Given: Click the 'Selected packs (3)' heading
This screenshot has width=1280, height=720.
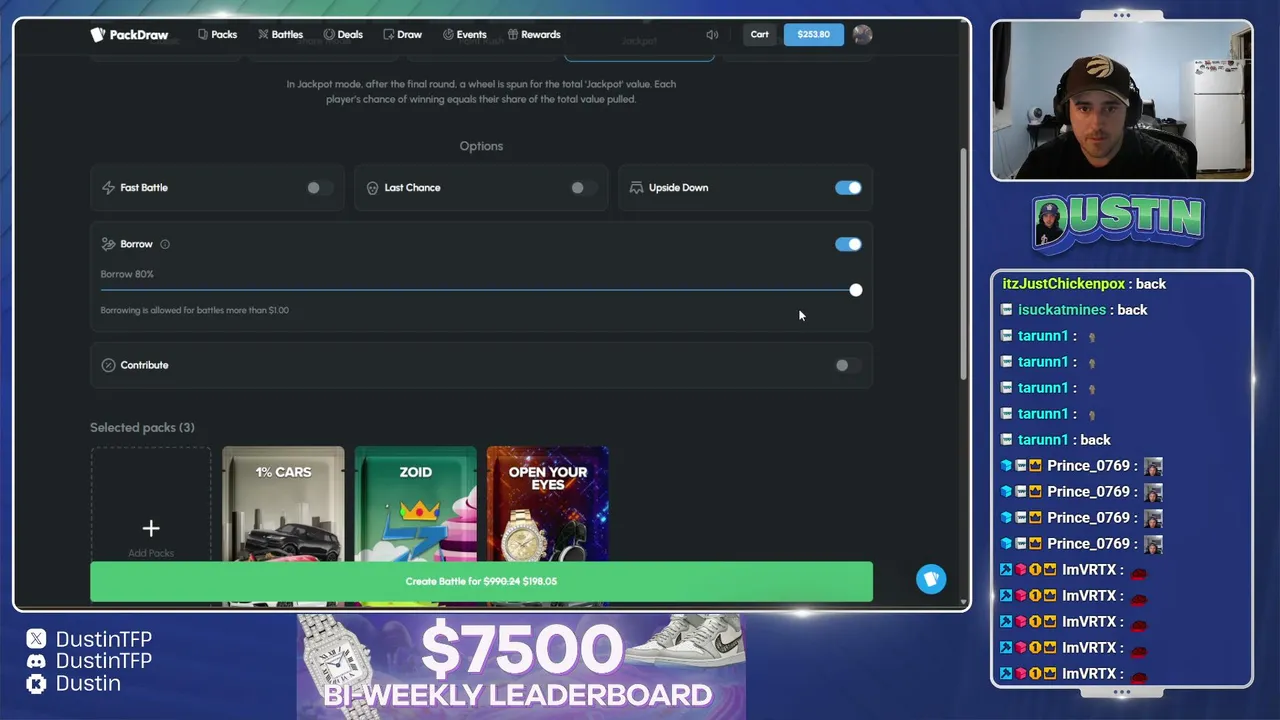Looking at the screenshot, I should (142, 427).
